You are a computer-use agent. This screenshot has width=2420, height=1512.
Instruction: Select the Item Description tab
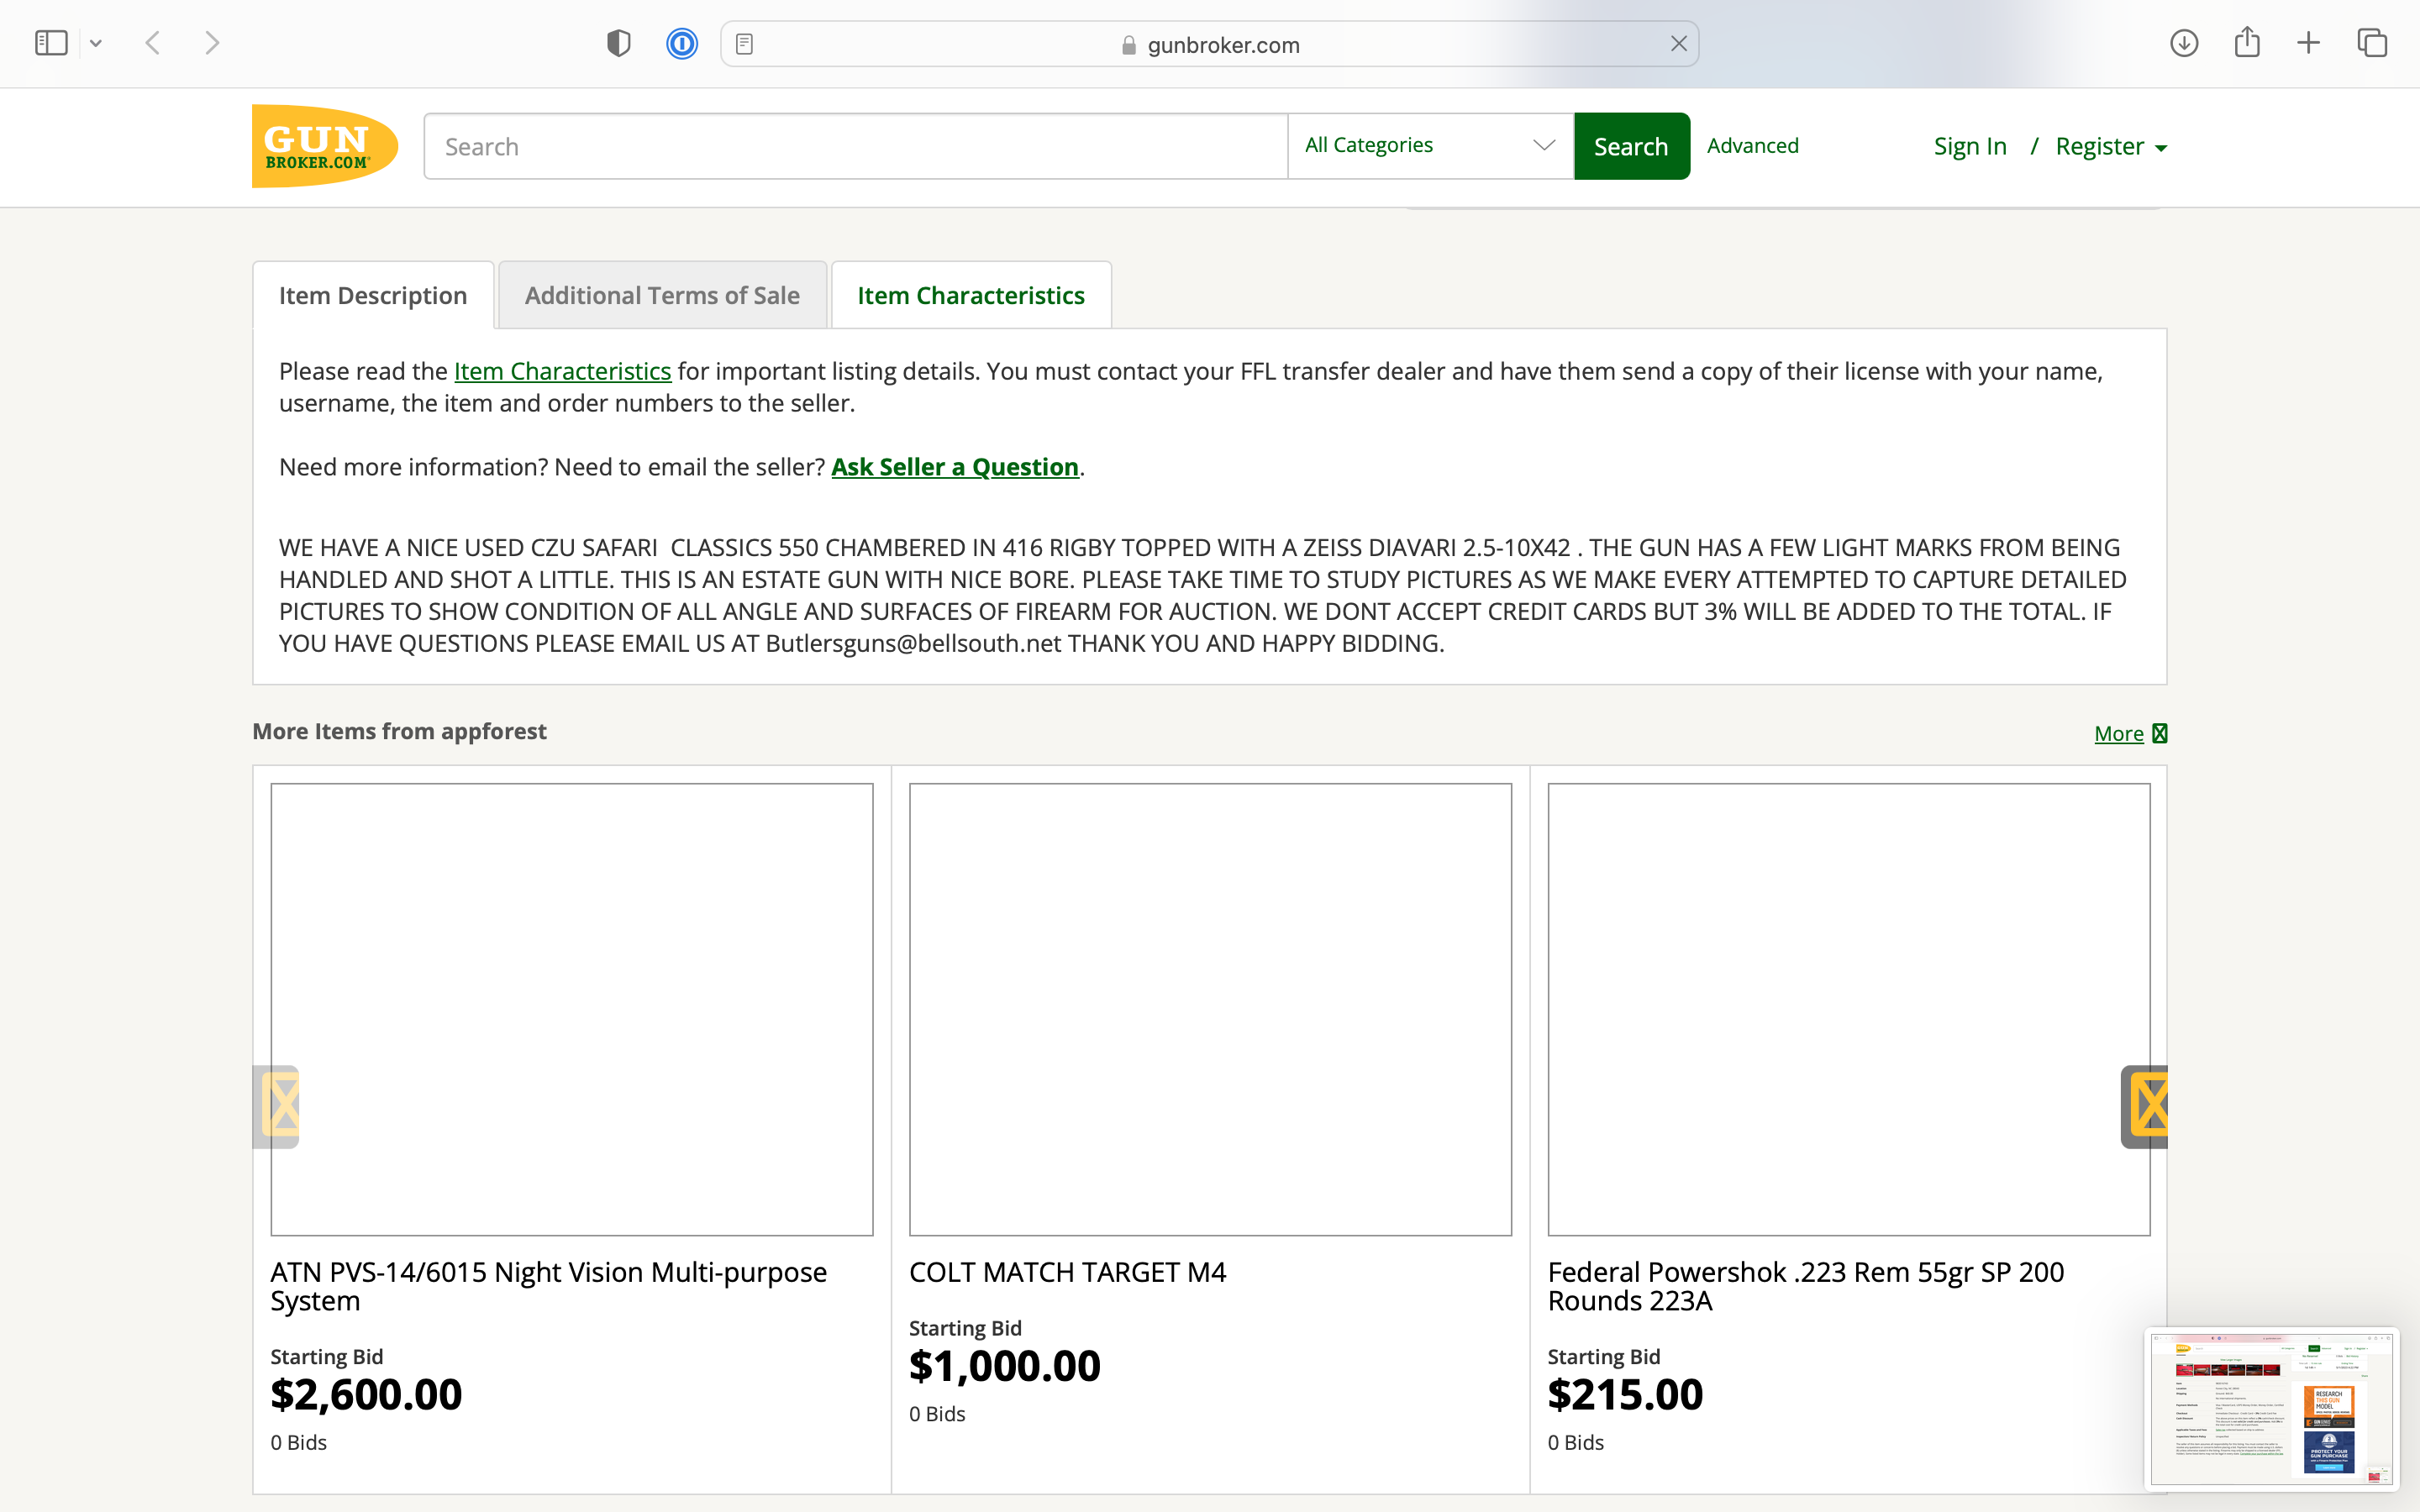click(x=373, y=295)
